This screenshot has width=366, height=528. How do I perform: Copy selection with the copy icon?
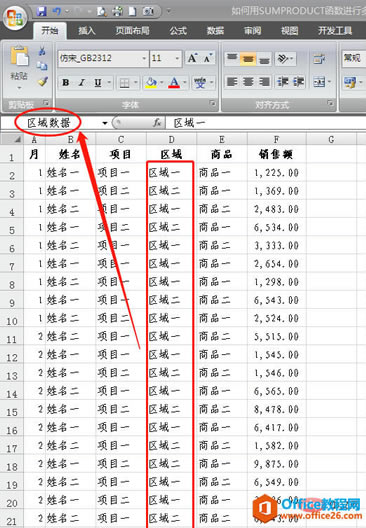click(x=42, y=66)
